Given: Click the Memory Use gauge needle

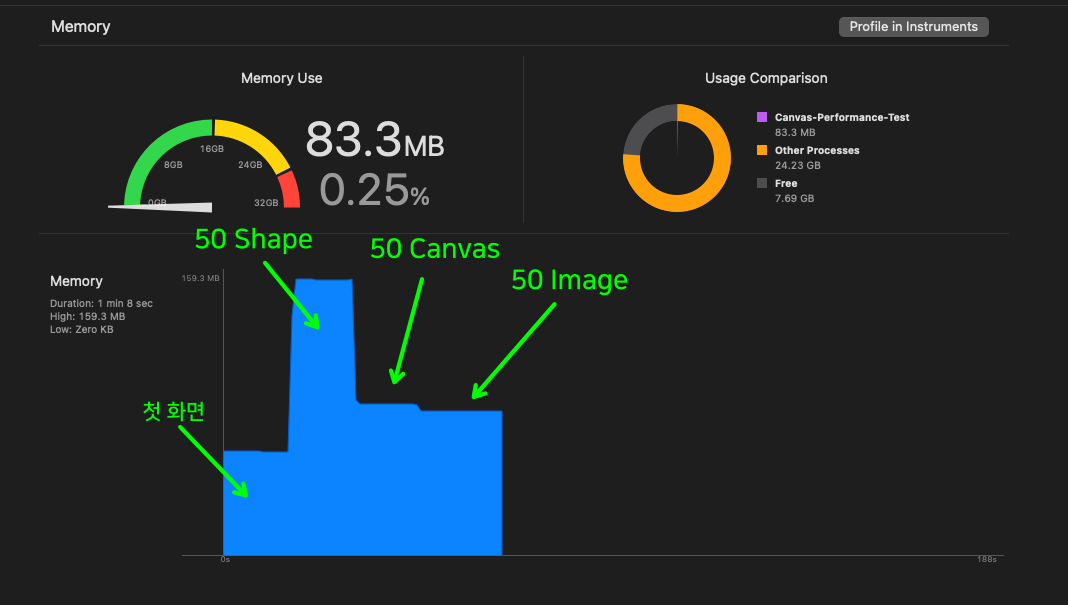Looking at the screenshot, I should [x=160, y=206].
